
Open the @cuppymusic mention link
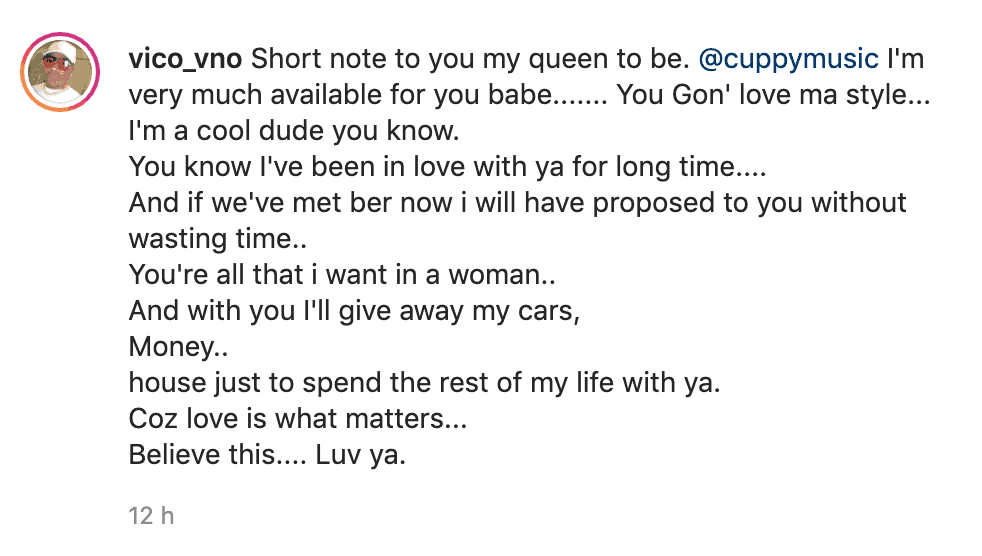pos(788,59)
